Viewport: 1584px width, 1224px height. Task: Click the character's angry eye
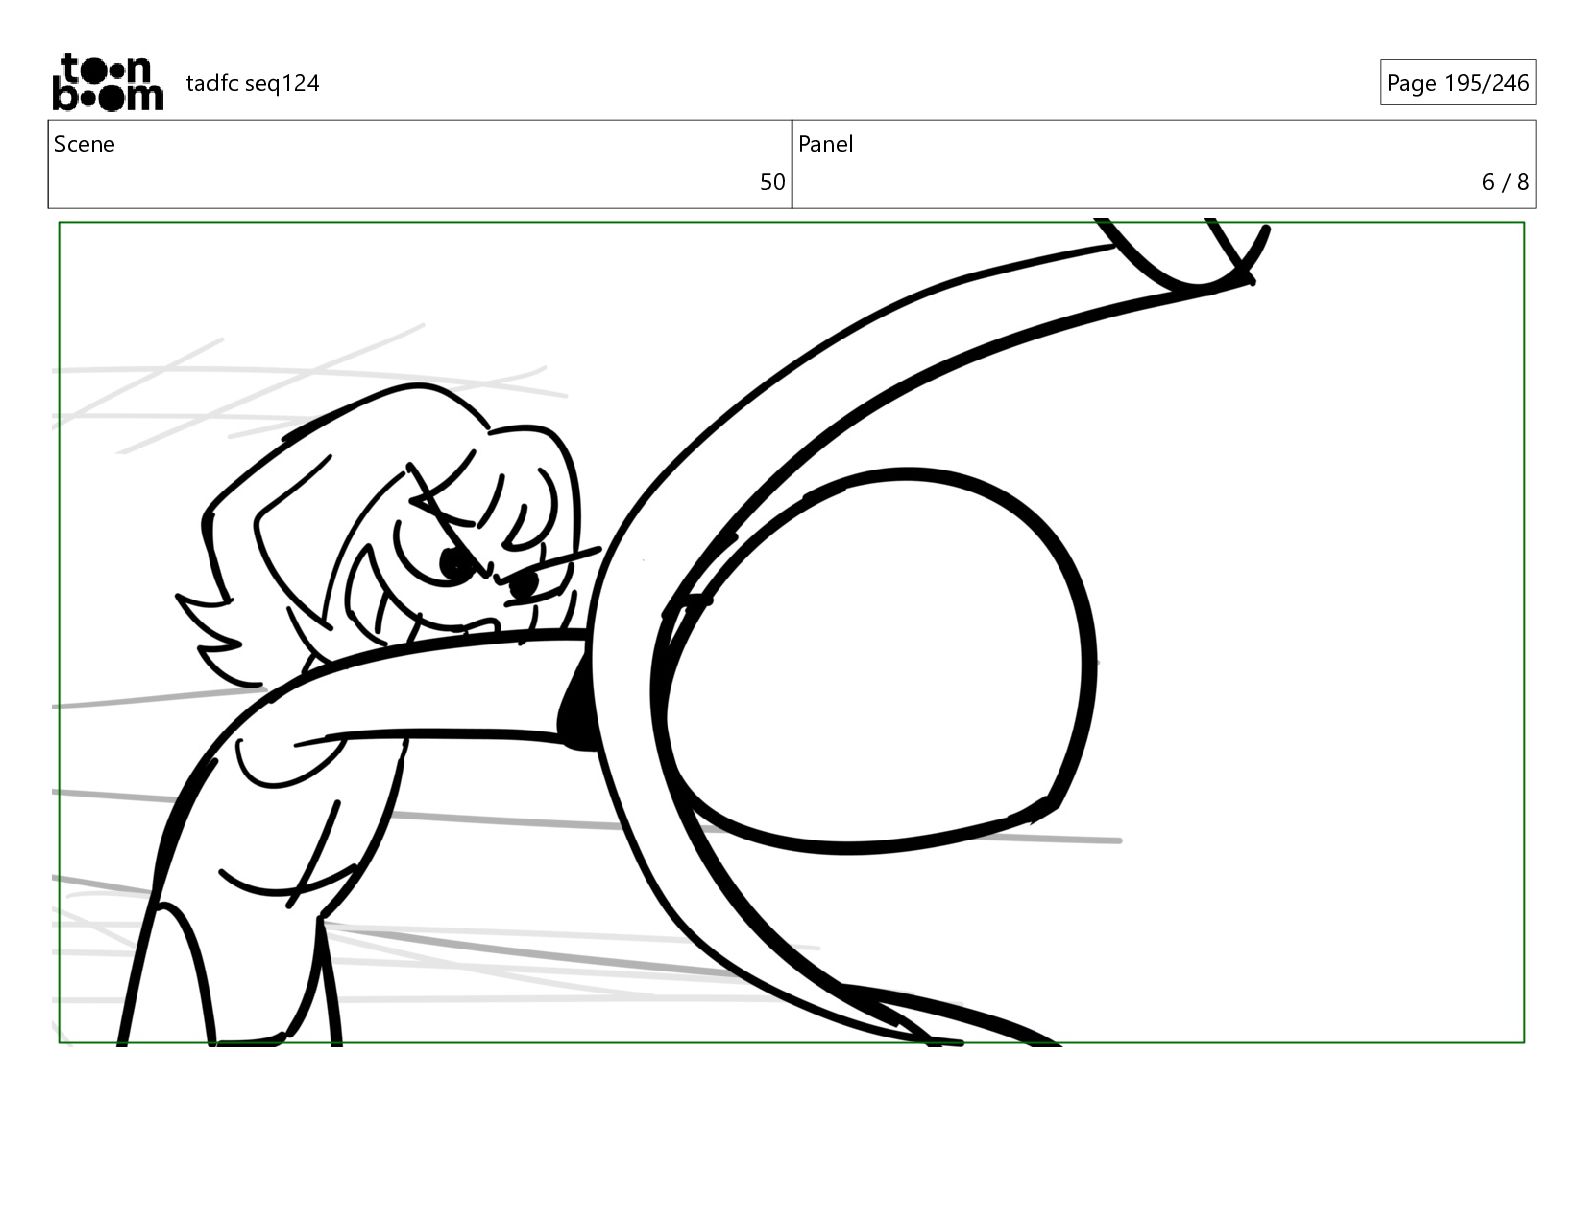tap(457, 565)
